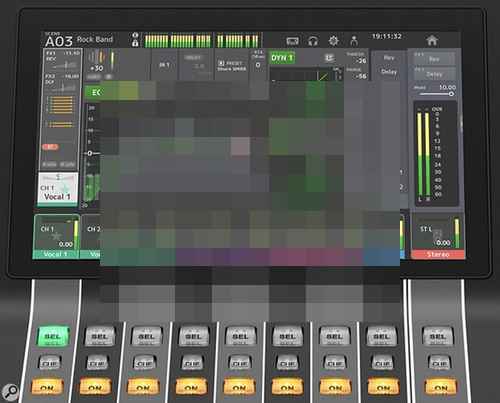The width and height of the screenshot is (500, 403).
Task: Open the A03 Rock Band scene list
Action: click(x=79, y=40)
